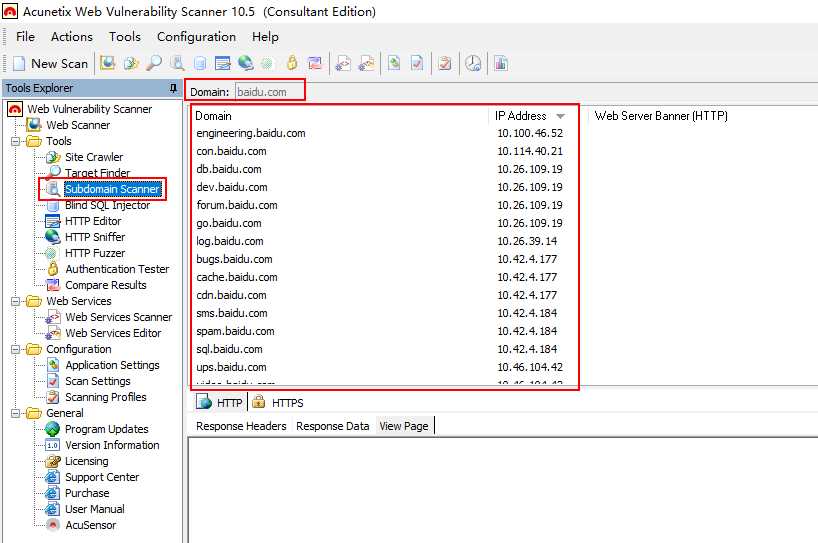
Task: Collapse the Configuration folder in tree
Action: tap(16, 349)
